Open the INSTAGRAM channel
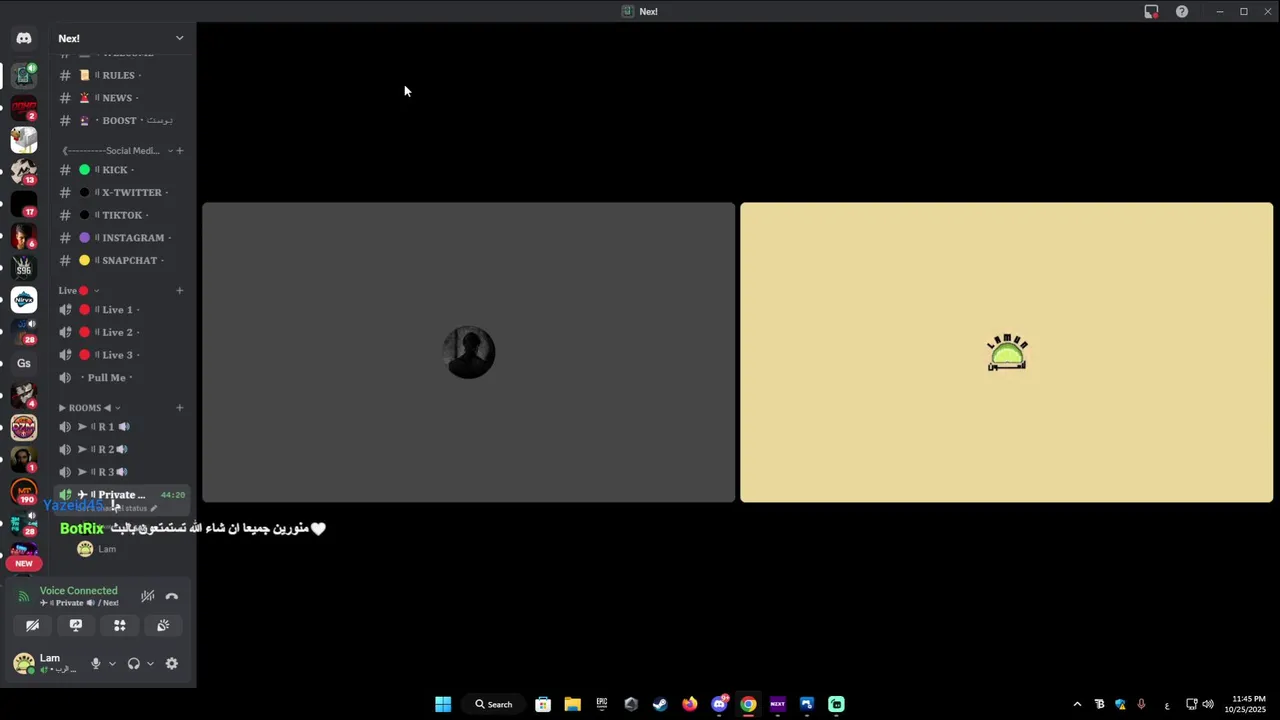1280x720 pixels. 123,238
